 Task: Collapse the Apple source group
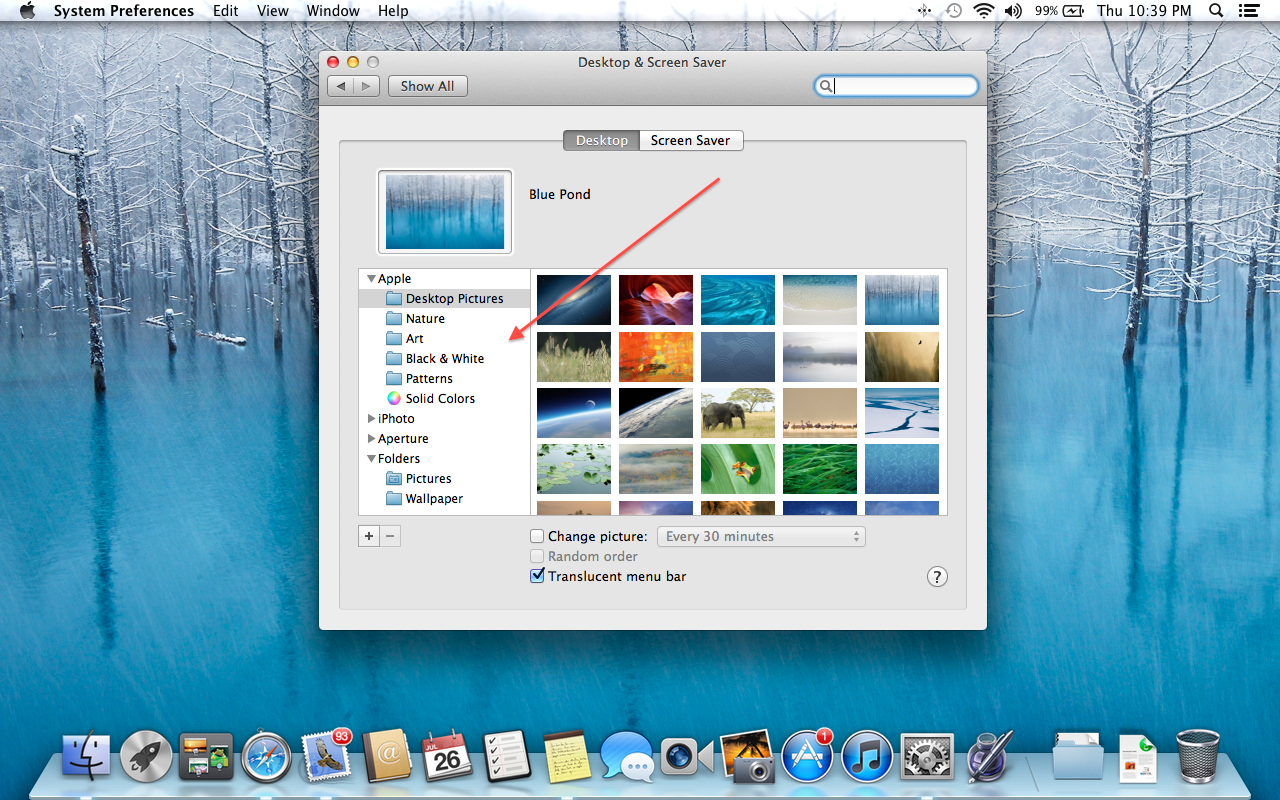point(371,279)
